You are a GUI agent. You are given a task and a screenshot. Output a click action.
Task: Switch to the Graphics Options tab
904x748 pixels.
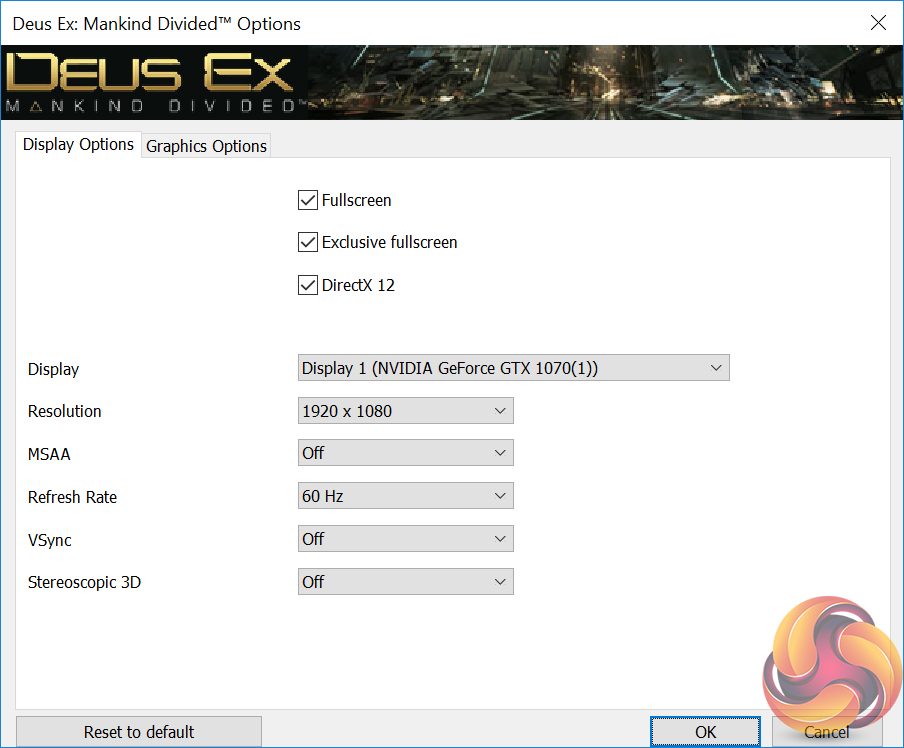[x=206, y=146]
